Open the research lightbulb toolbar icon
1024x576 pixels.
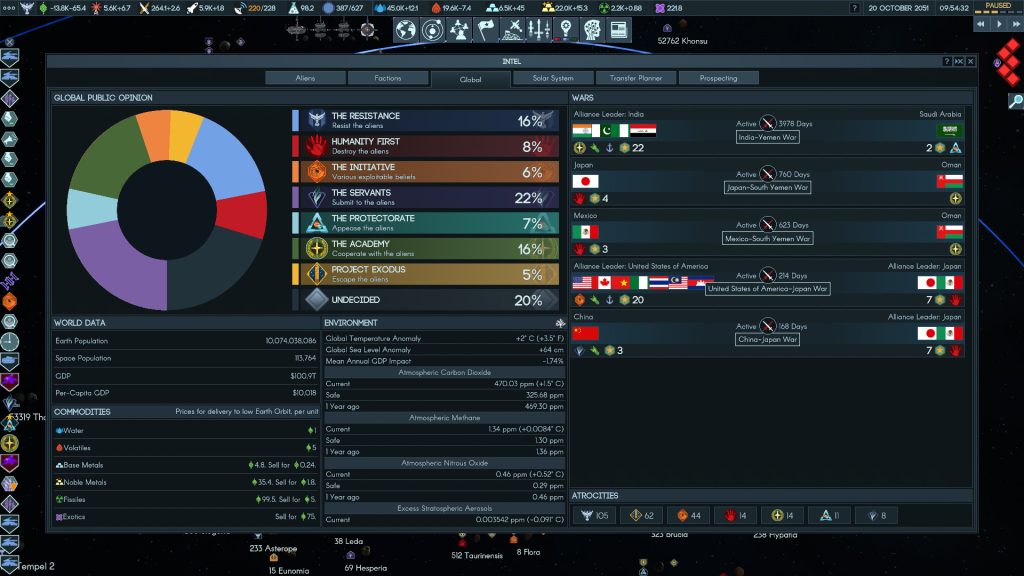(566, 30)
